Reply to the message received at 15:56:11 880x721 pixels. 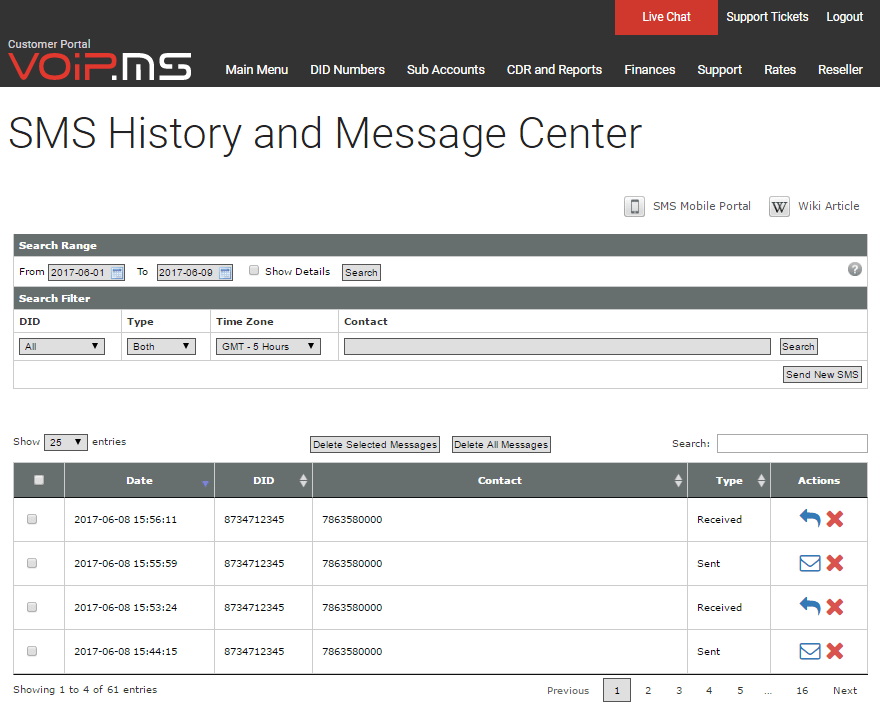pyautogui.click(x=808, y=518)
